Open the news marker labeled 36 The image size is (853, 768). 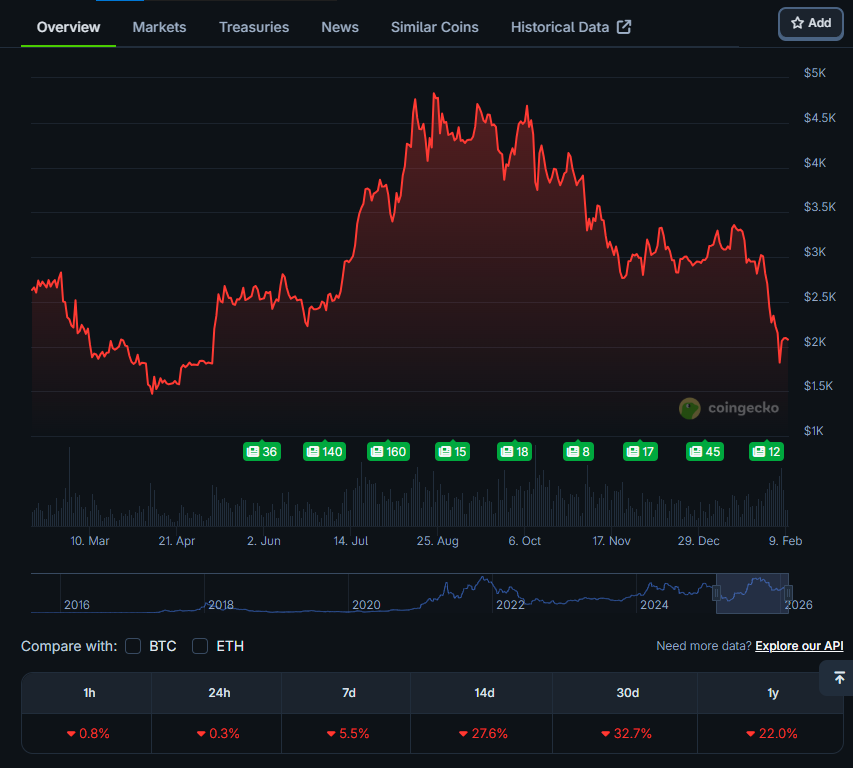[x=262, y=451]
